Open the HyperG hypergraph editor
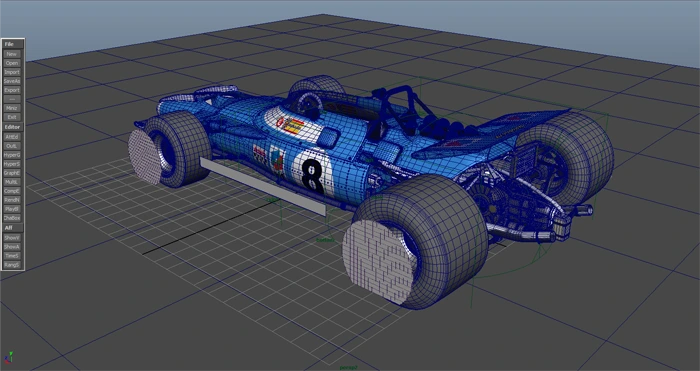The height and width of the screenshot is (371, 700). 12,155
